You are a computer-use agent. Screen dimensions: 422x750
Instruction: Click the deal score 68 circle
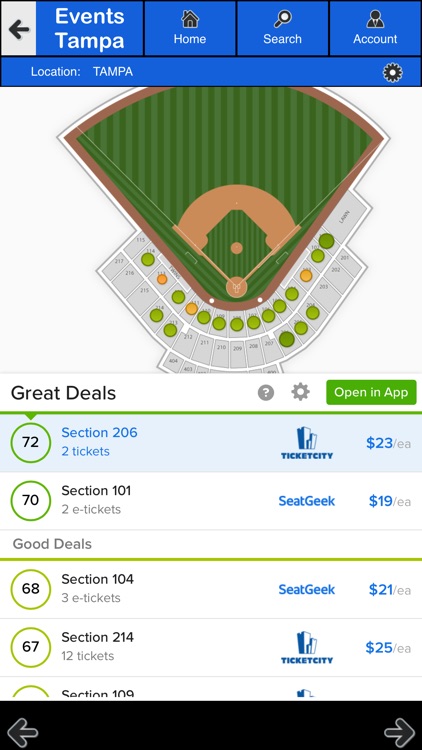(31, 589)
